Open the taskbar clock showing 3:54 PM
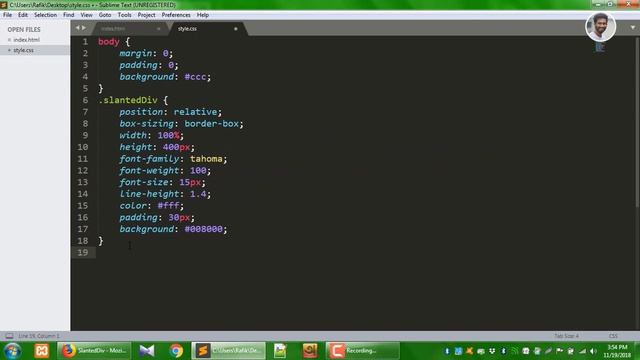This screenshot has width=640, height=360. coord(617,351)
